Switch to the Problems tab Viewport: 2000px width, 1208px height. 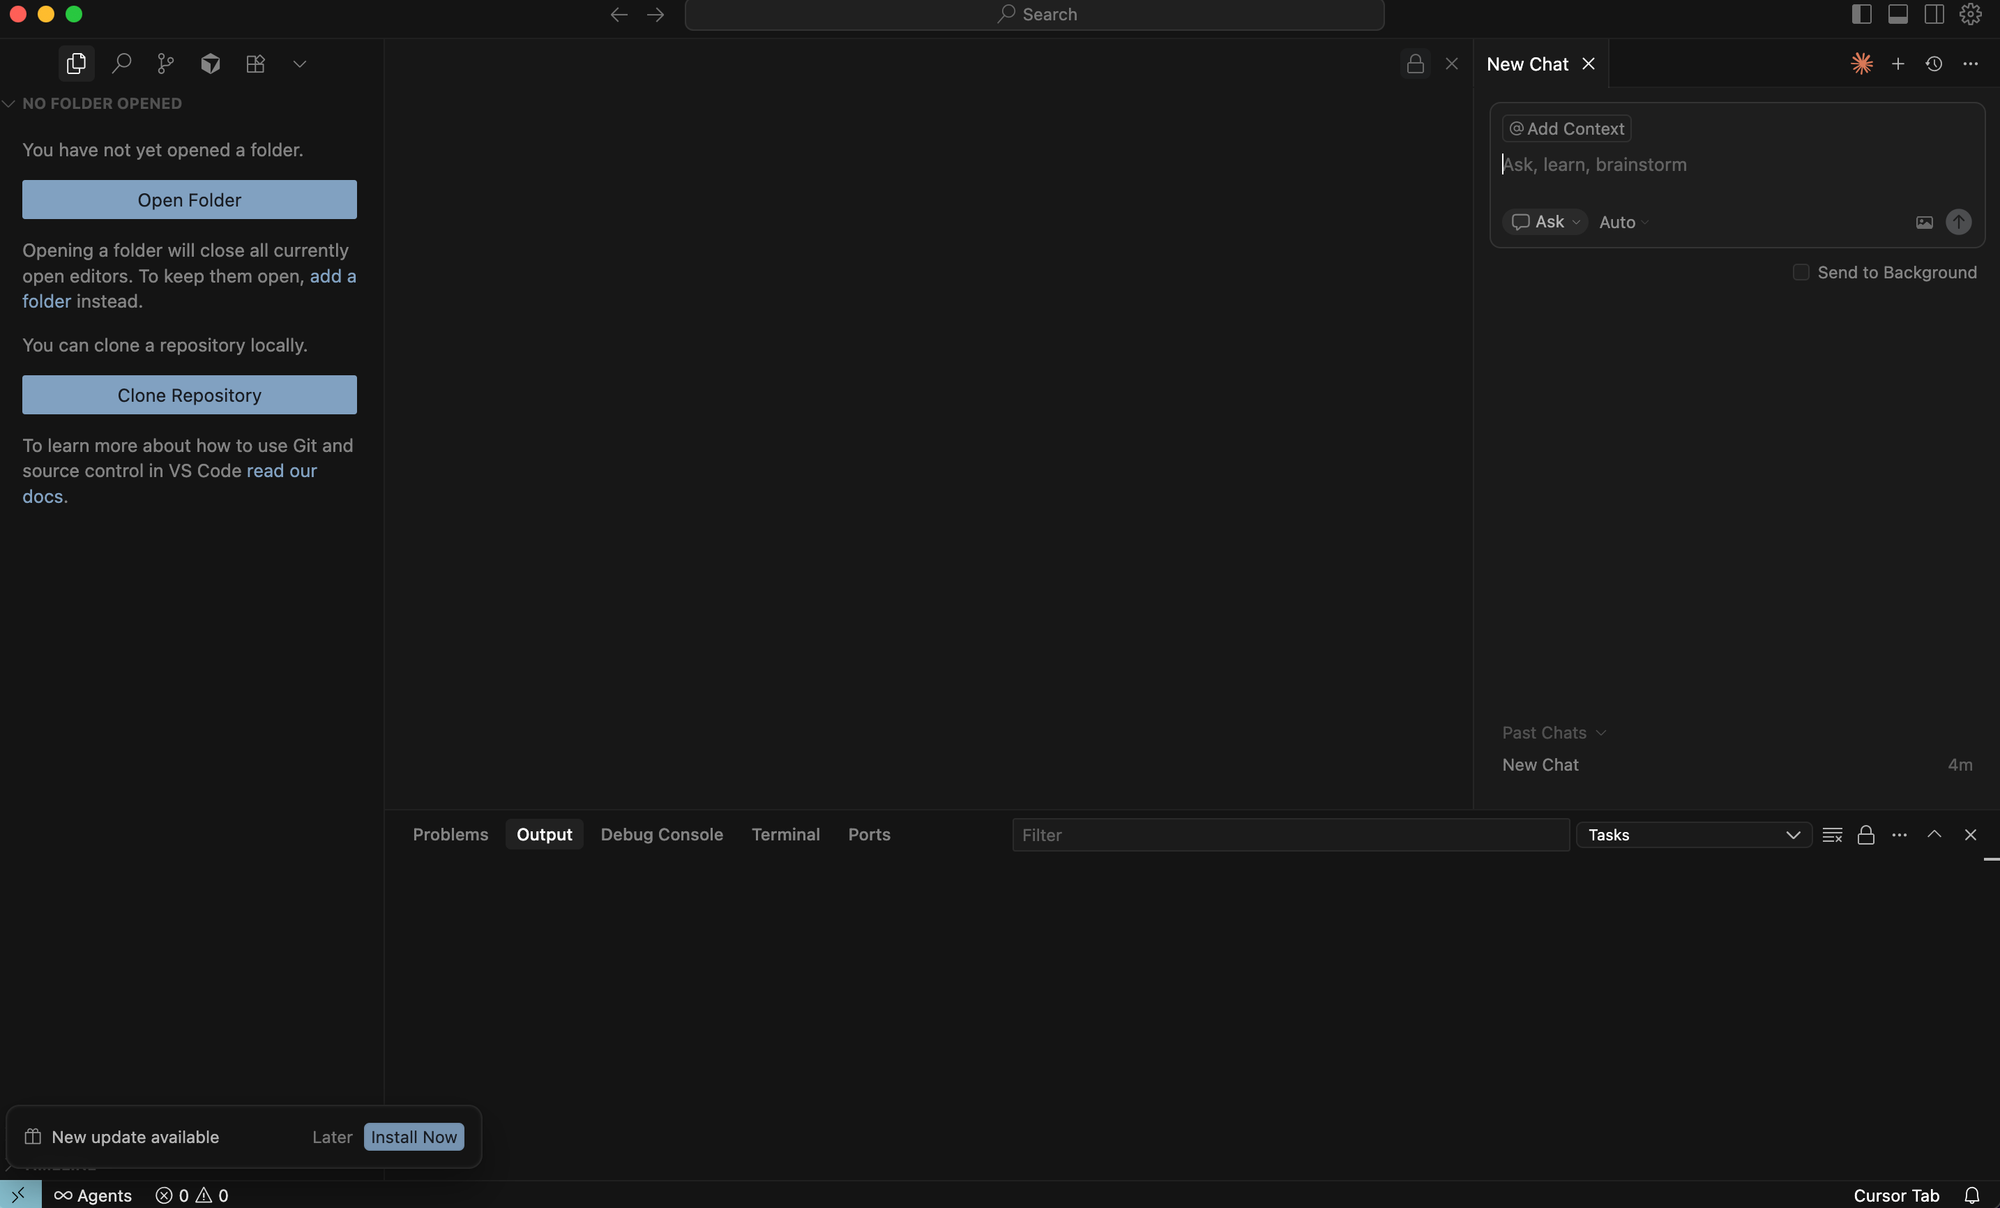[450, 835]
